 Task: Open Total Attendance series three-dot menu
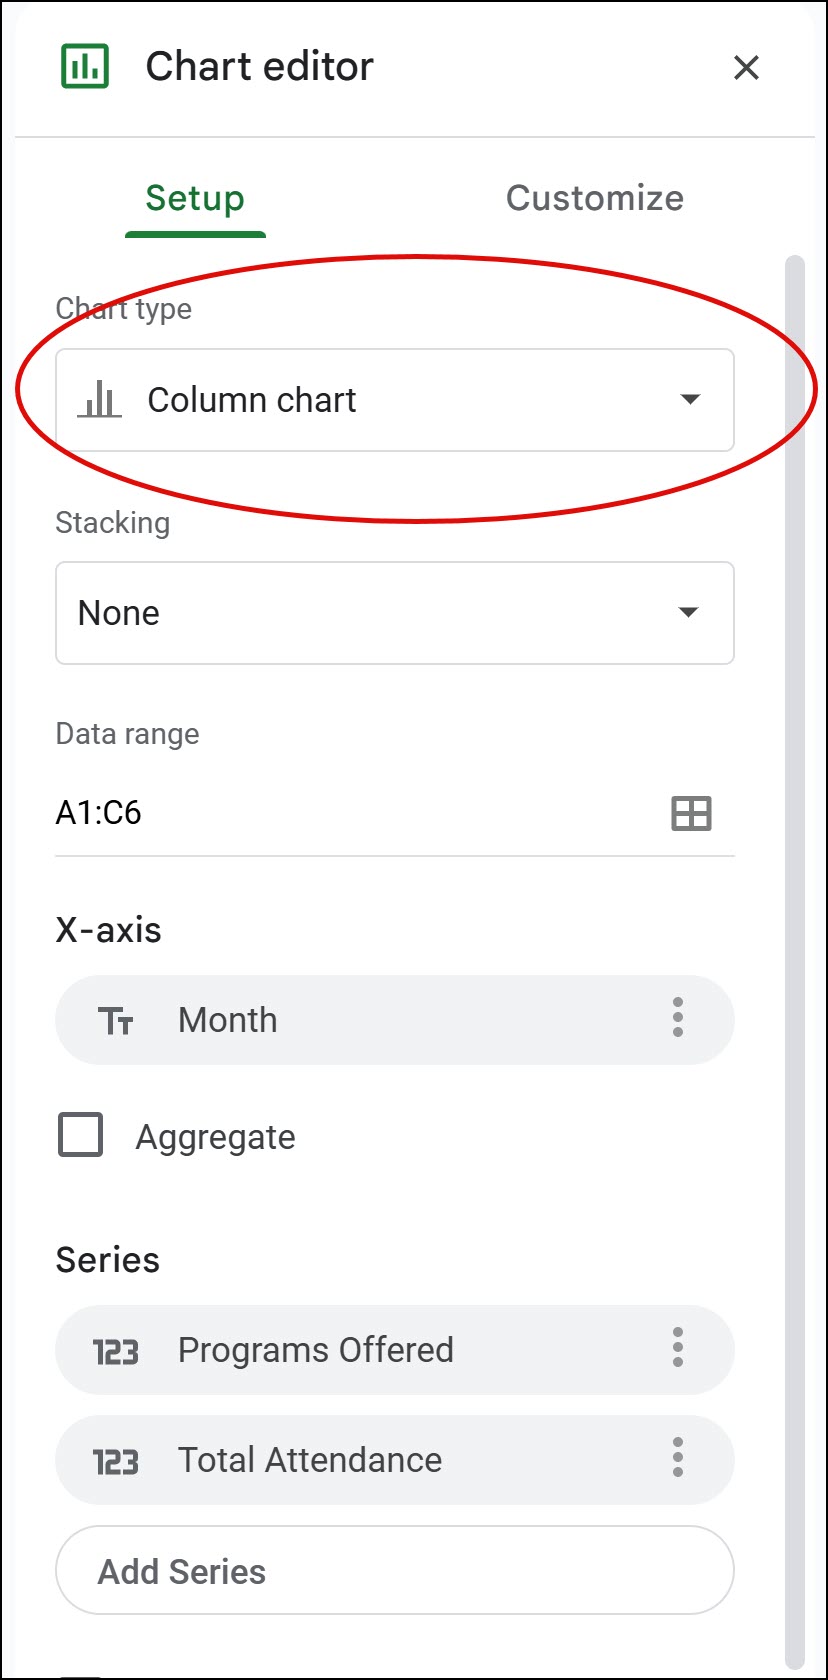678,1458
